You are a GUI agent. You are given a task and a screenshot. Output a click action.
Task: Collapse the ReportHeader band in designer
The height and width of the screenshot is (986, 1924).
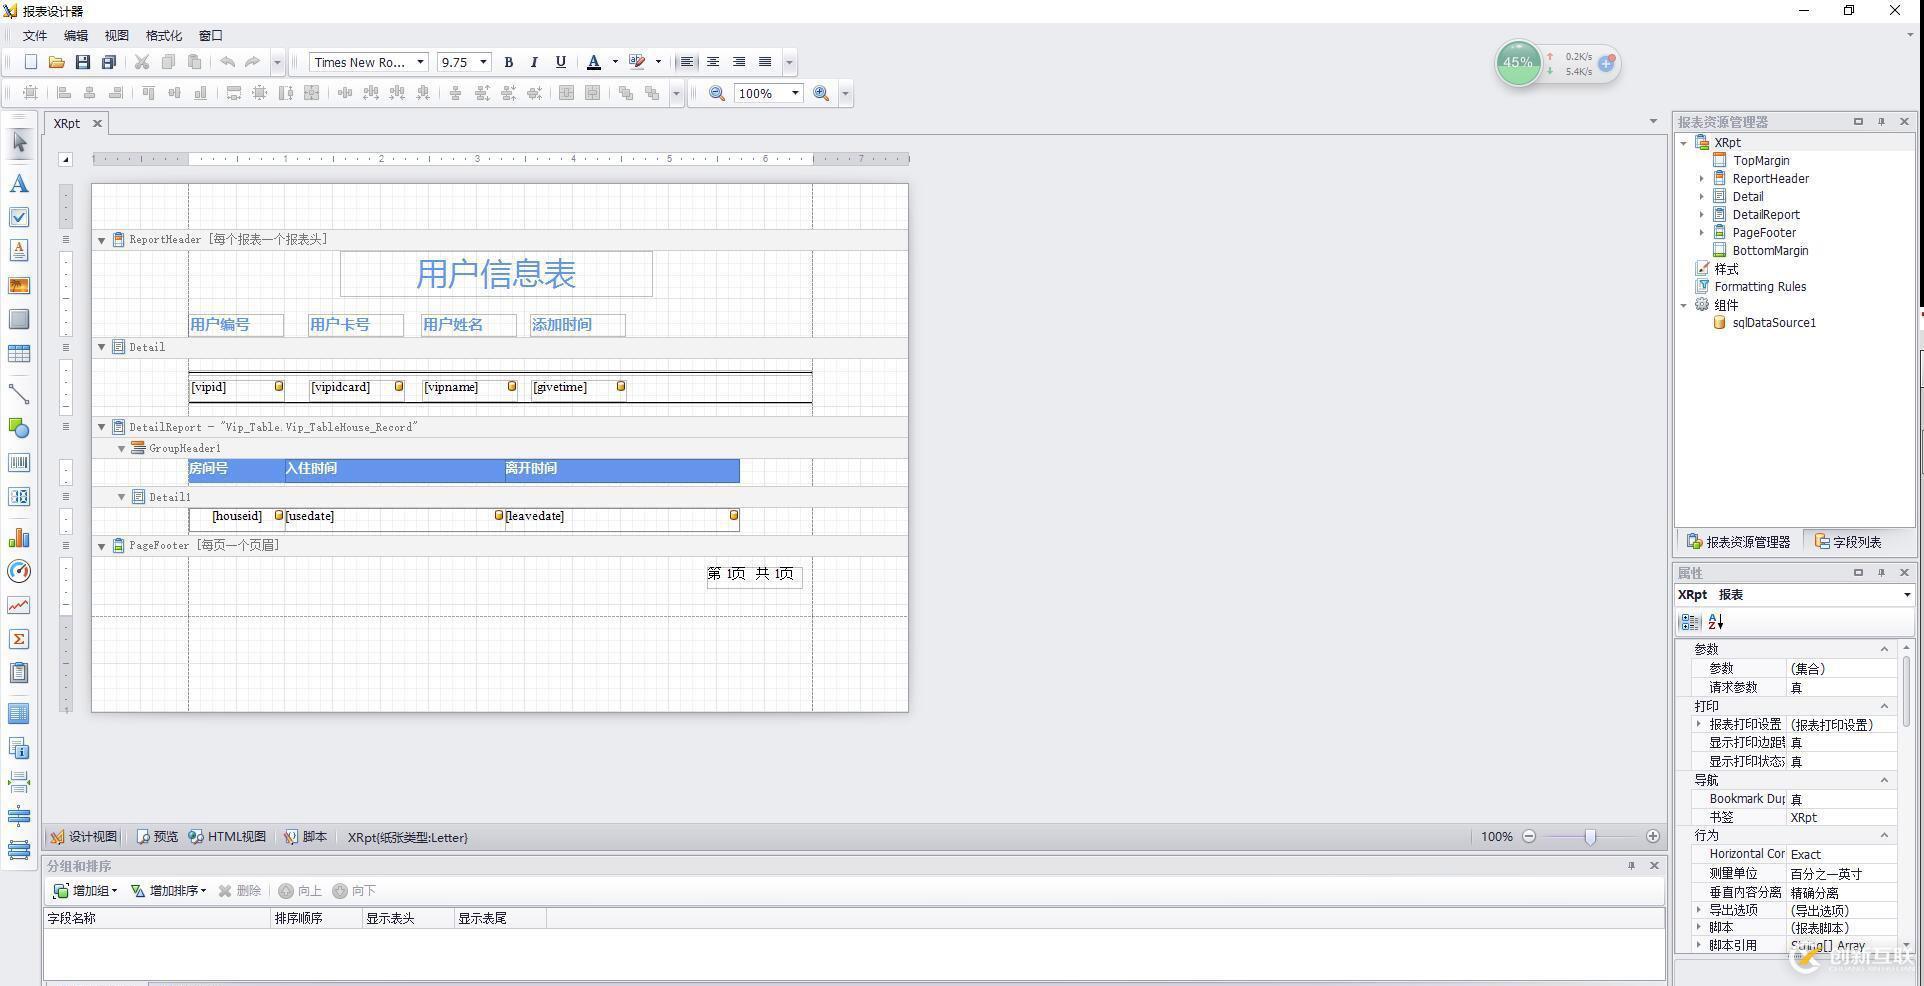click(x=101, y=240)
